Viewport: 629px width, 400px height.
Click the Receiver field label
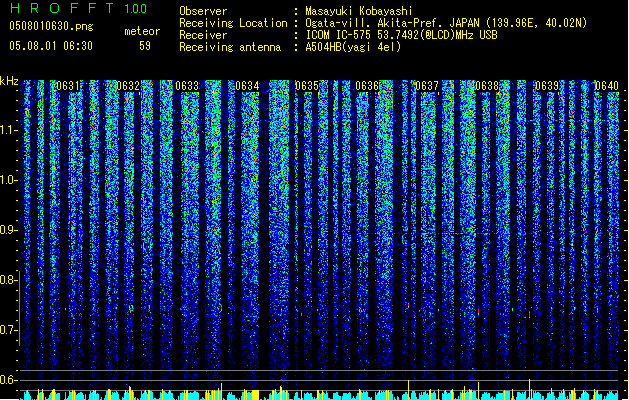(x=203, y=35)
